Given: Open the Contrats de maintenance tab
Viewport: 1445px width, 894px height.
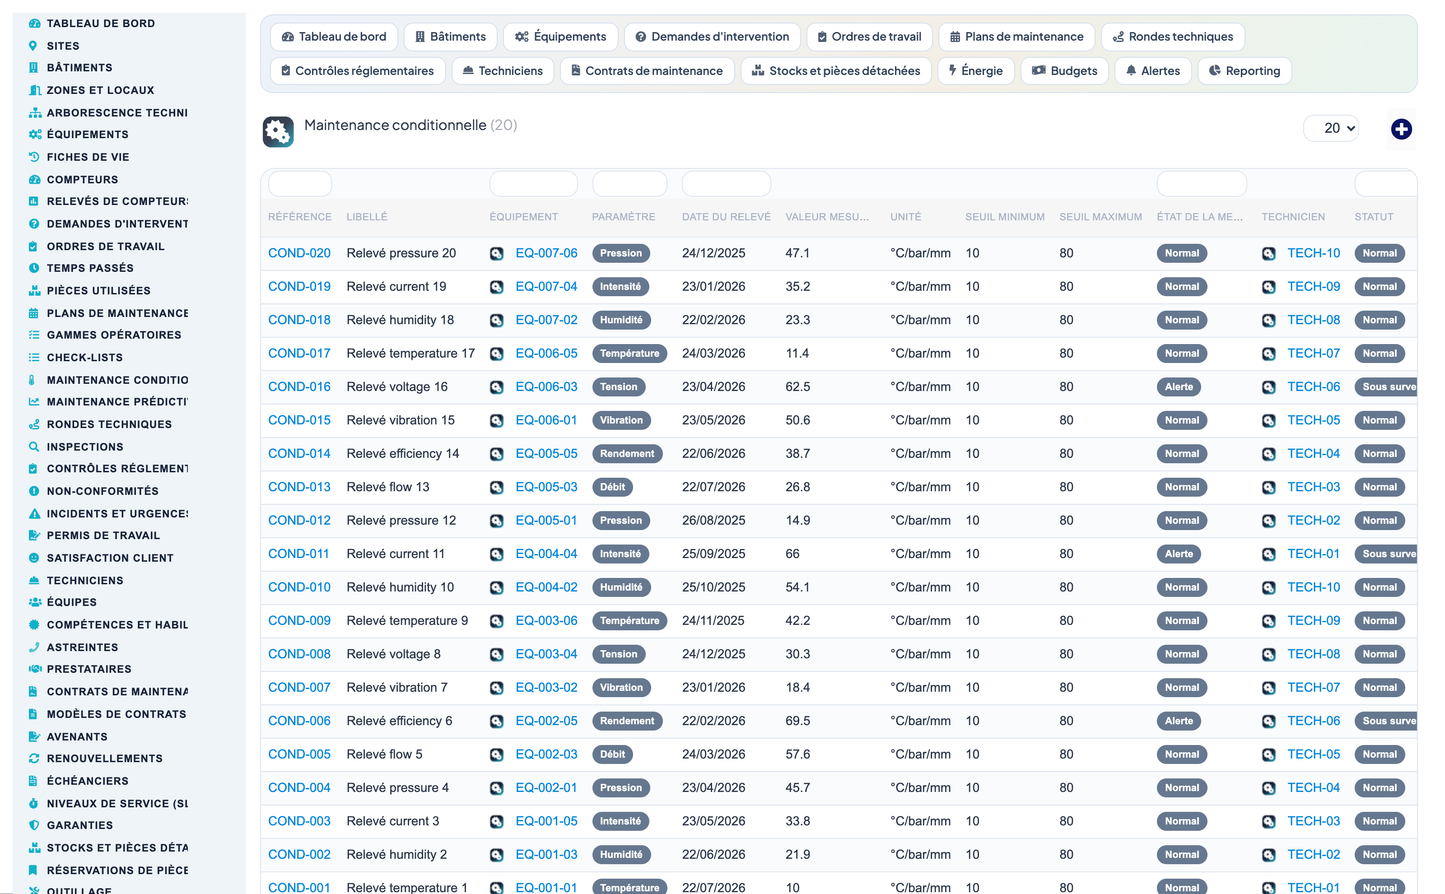Looking at the screenshot, I should click(x=647, y=71).
